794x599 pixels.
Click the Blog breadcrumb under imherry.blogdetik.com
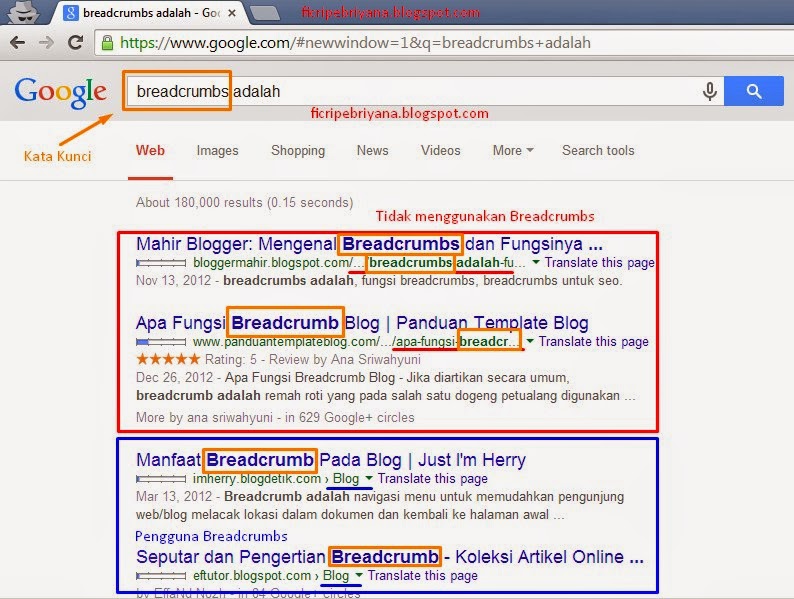[346, 478]
